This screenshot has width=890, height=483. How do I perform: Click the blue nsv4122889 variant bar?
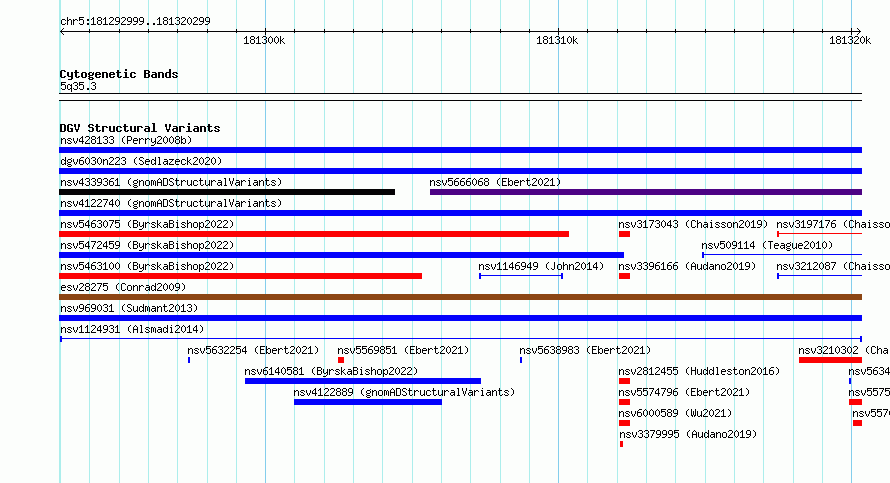(x=368, y=402)
